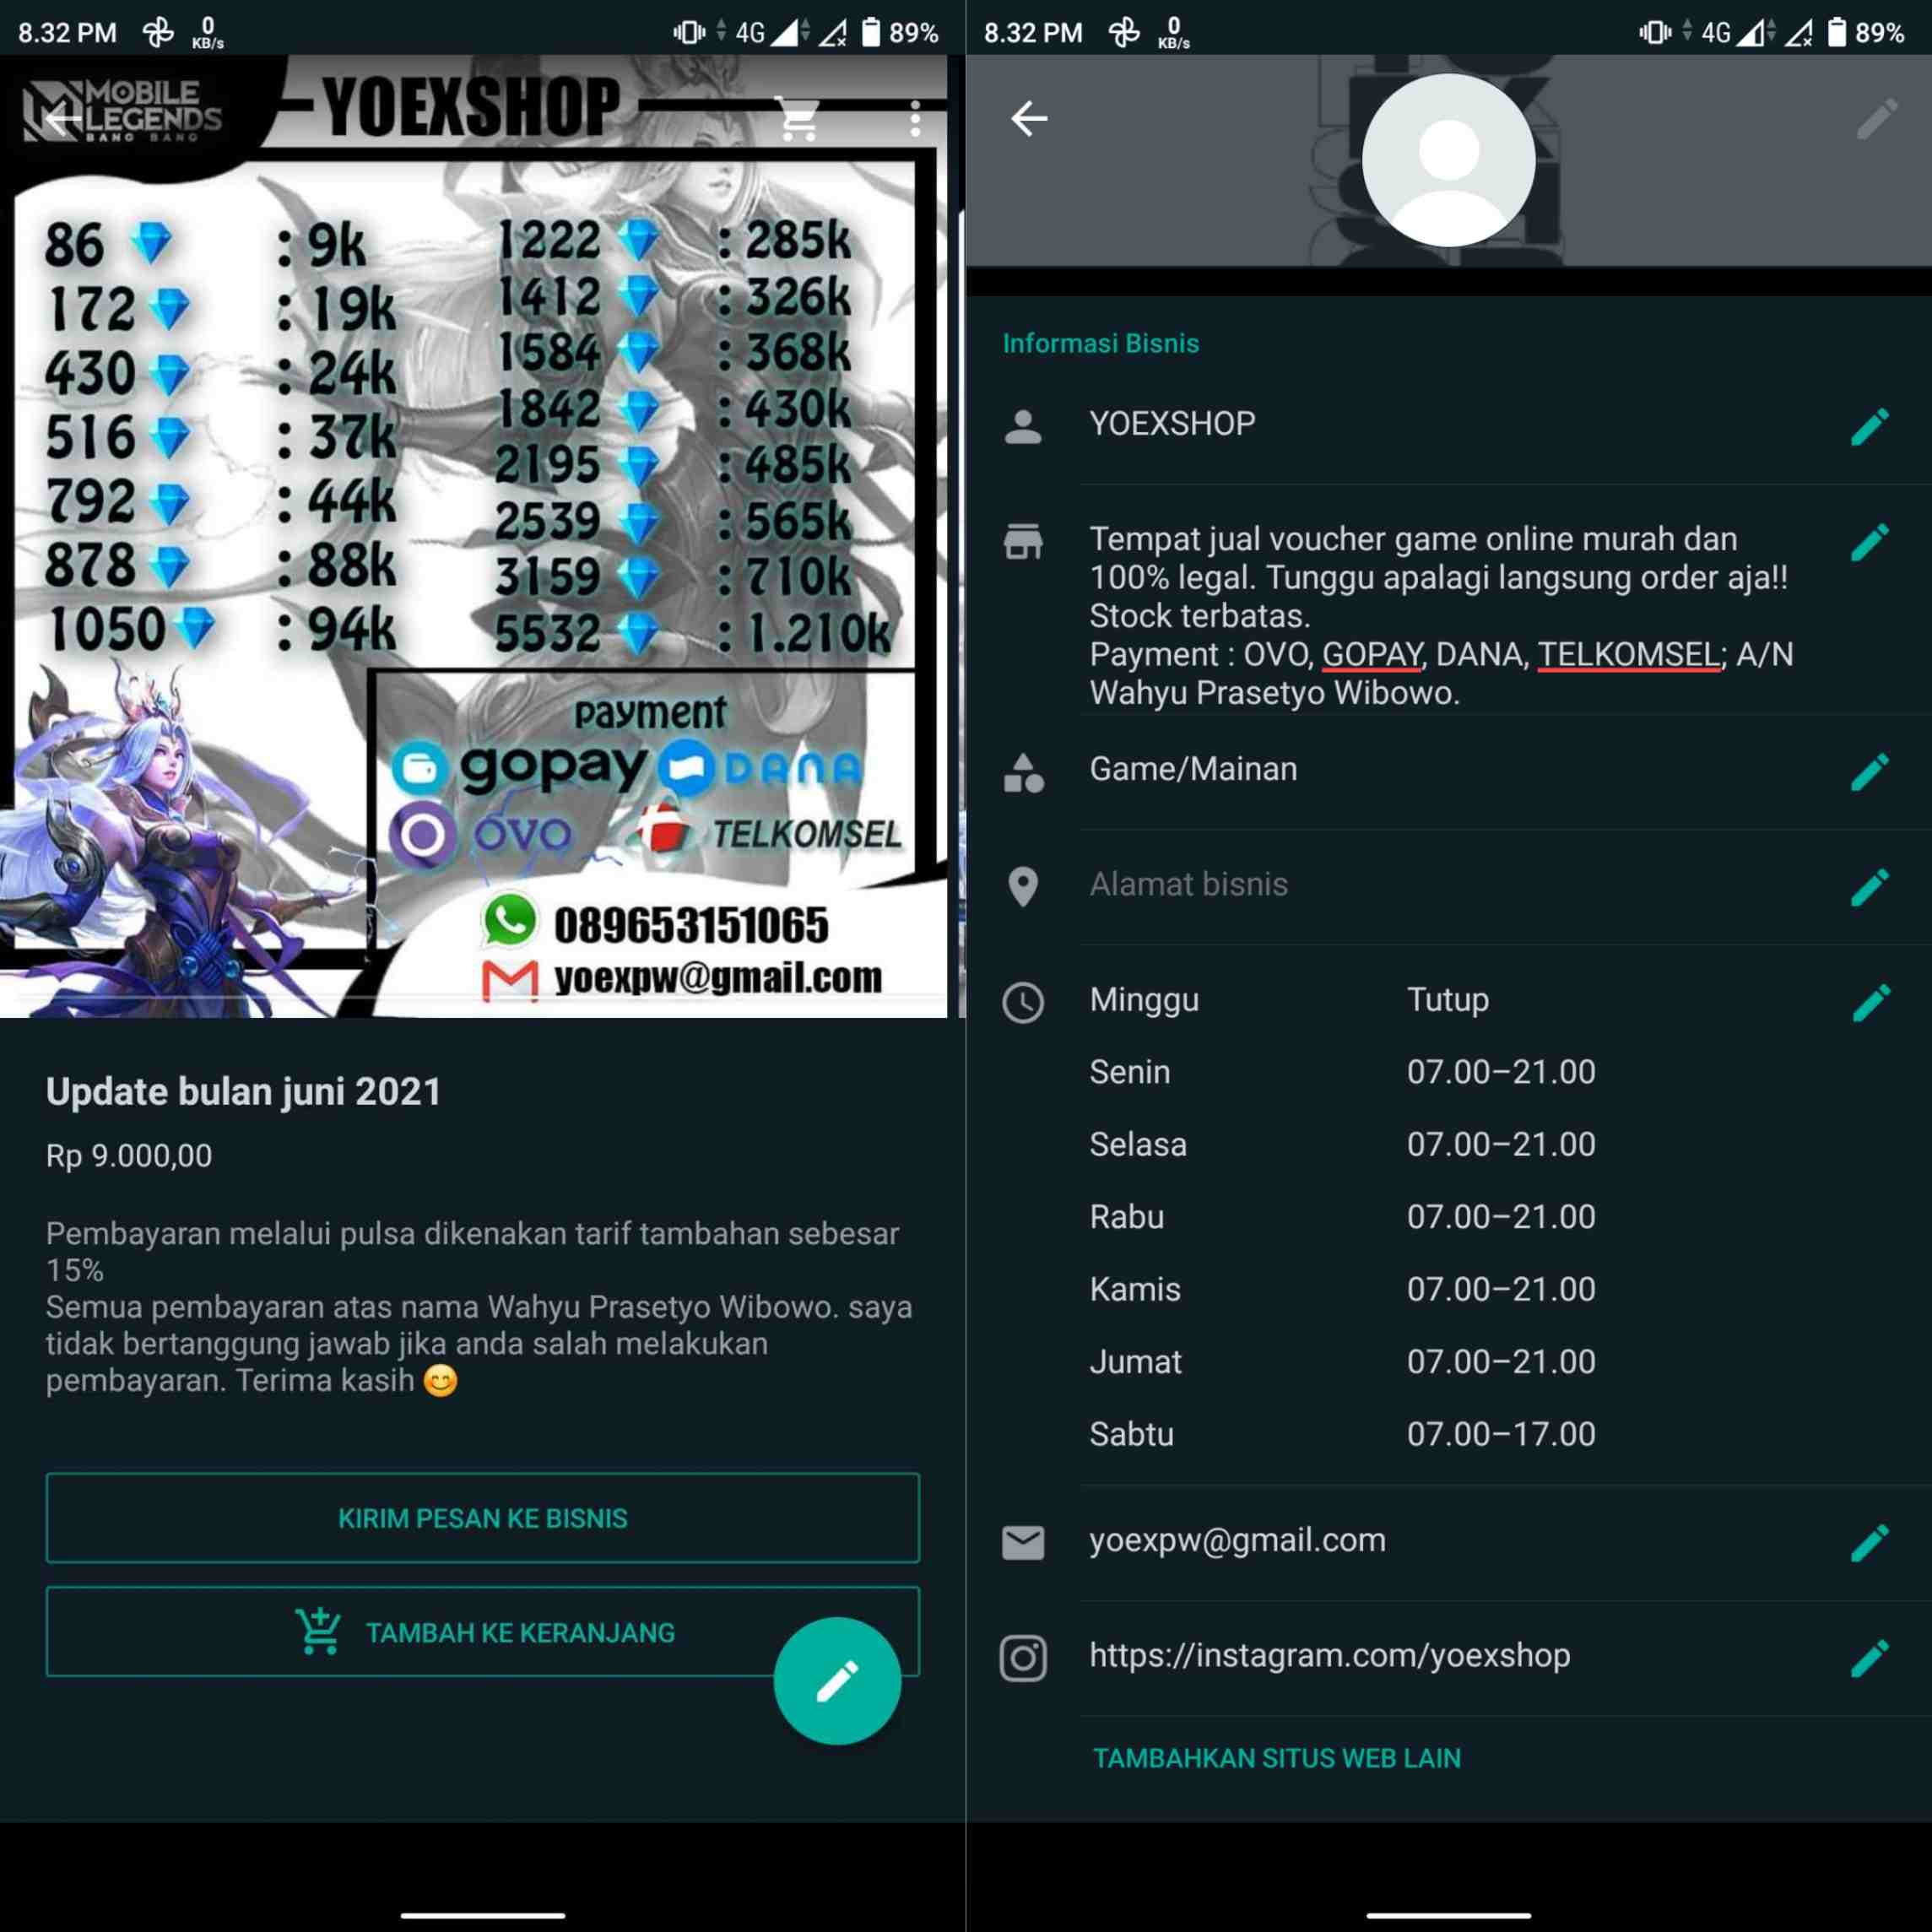1932x1932 pixels.
Task: Tap the storefront icon next to the description
Action: click(x=1023, y=541)
